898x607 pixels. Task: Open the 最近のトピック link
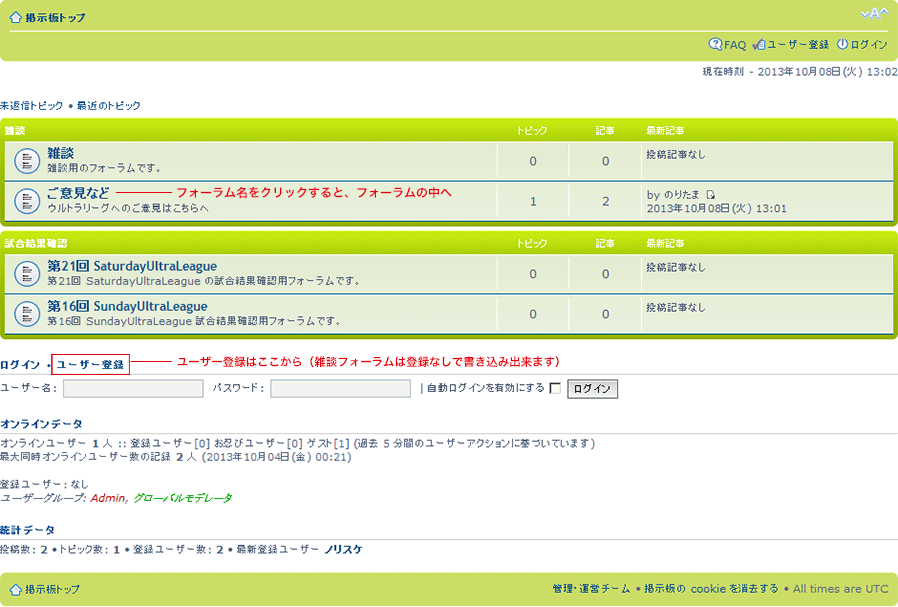[x=109, y=105]
